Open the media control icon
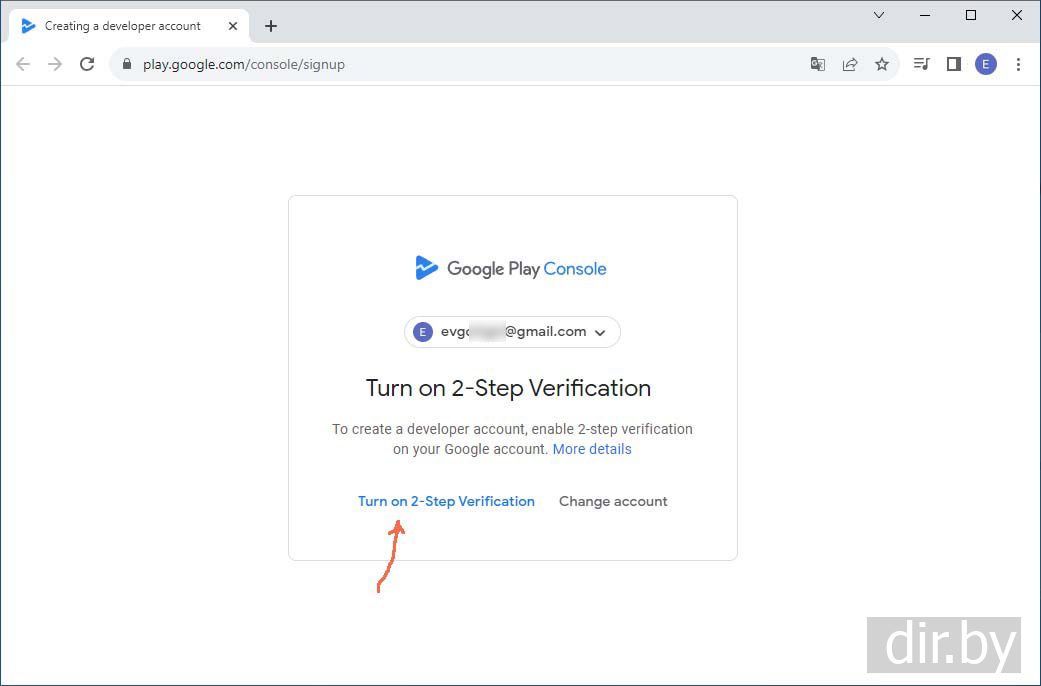The width and height of the screenshot is (1041, 686). click(922, 64)
